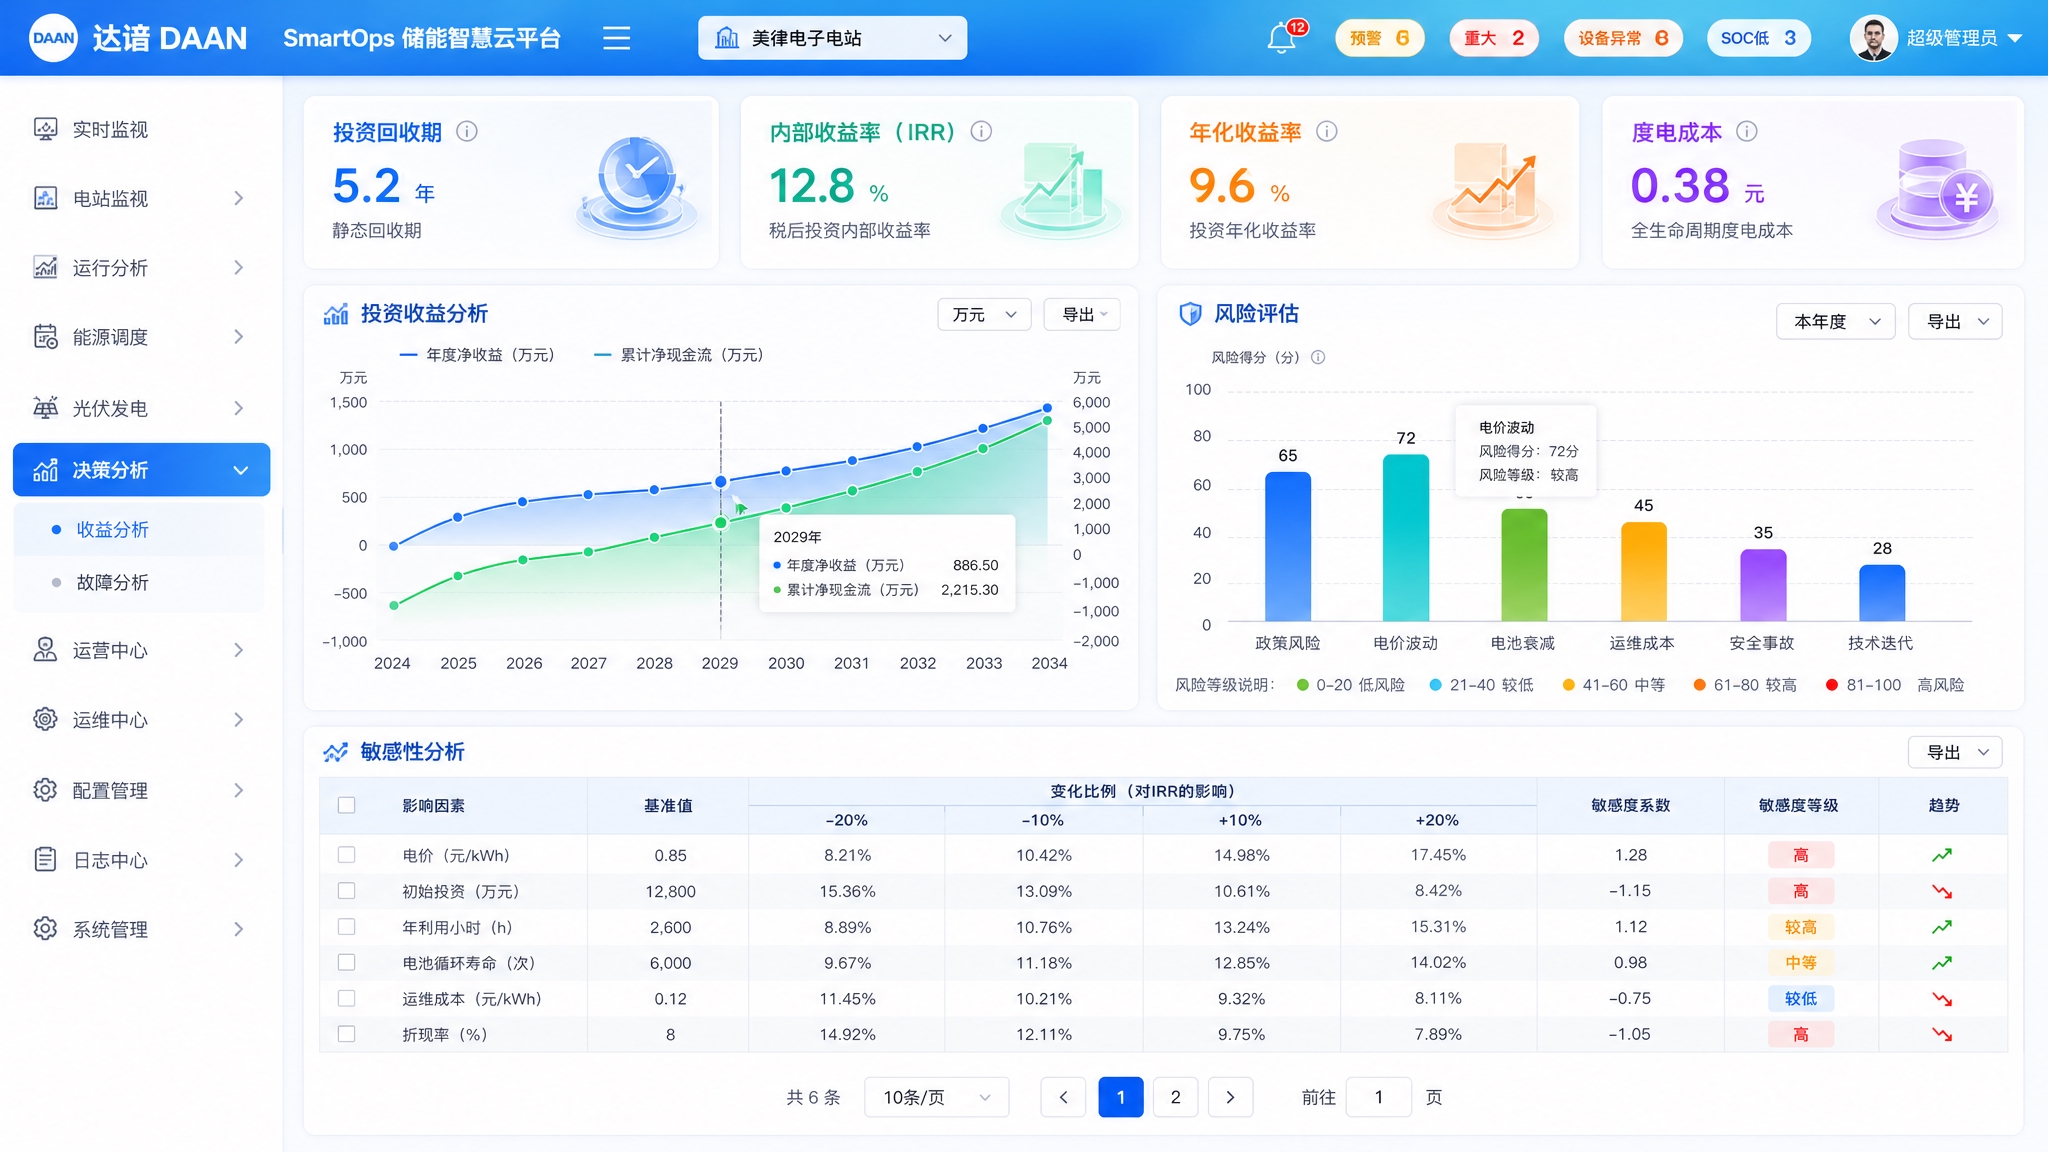Click the 预警 6 alert badge

[1379, 38]
